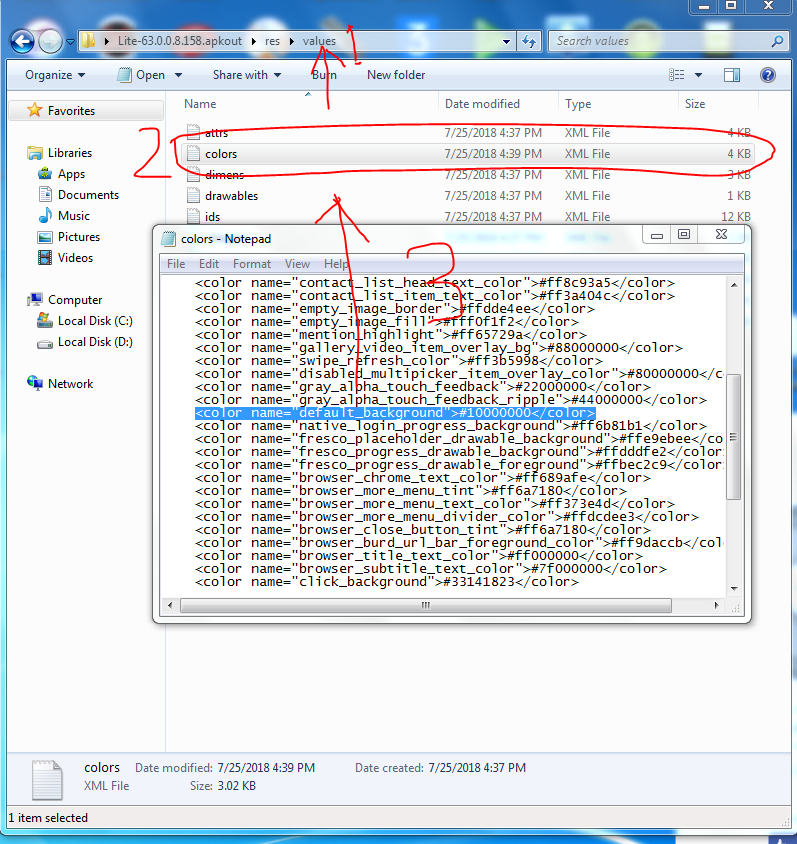The width and height of the screenshot is (797, 844).
Task: Open address bar previous locations dropdown
Action: coord(506,41)
